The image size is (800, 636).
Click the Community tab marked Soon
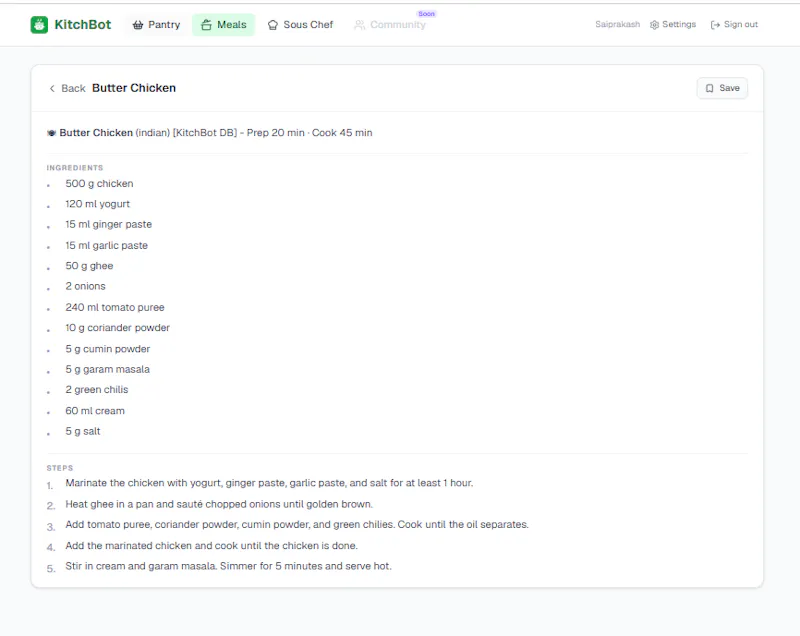pyautogui.click(x=391, y=24)
